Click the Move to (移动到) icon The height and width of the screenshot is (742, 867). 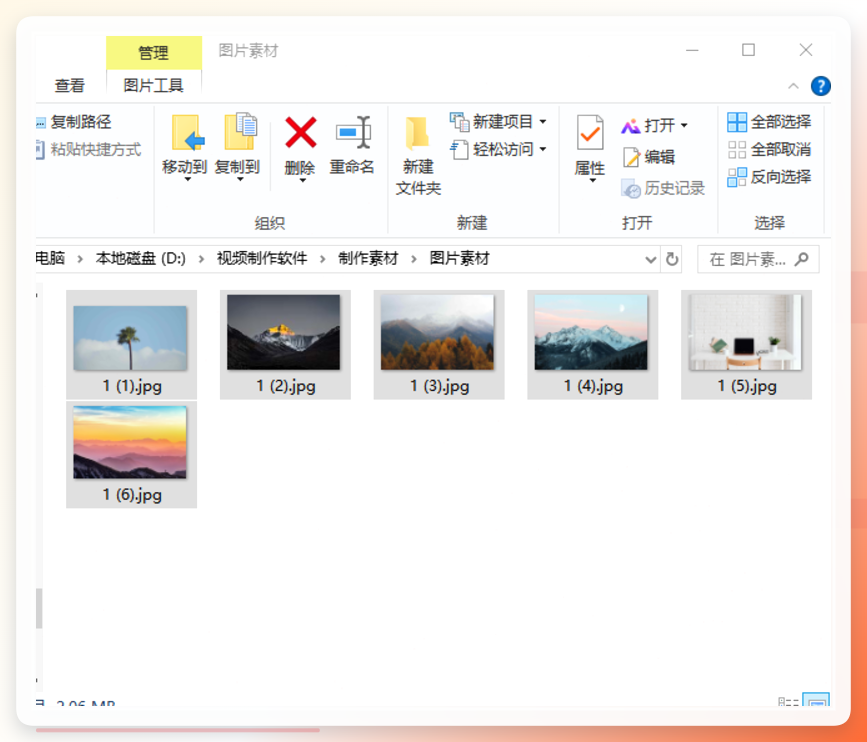coord(187,133)
